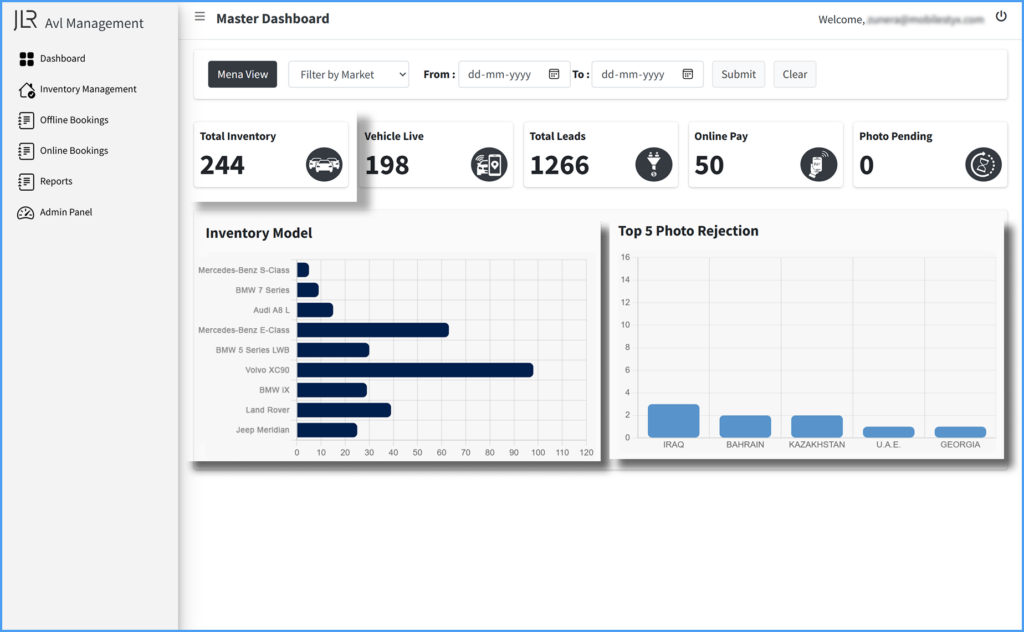Click the hamburger menu icon
This screenshot has height=632, width=1024.
pos(200,17)
